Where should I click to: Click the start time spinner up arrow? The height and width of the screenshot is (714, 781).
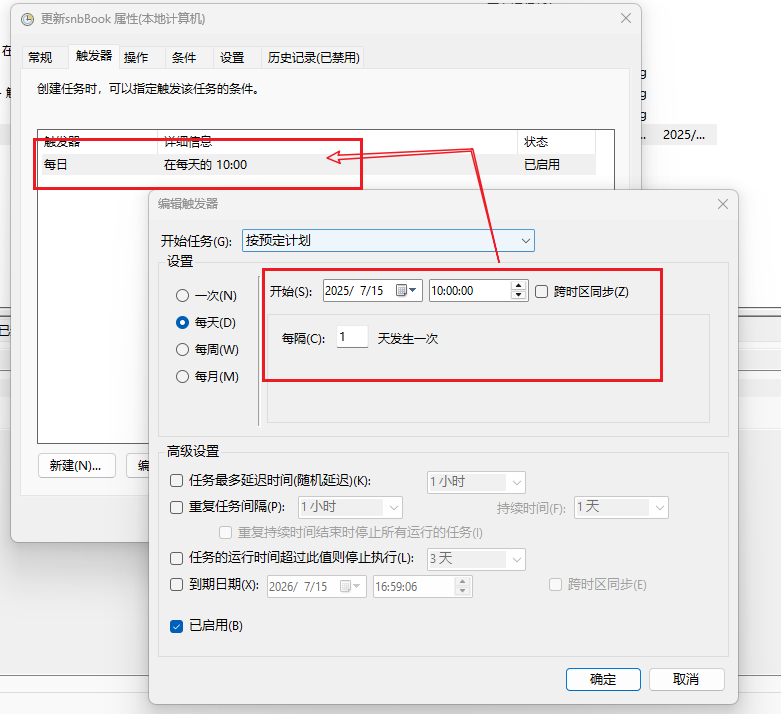click(518, 286)
